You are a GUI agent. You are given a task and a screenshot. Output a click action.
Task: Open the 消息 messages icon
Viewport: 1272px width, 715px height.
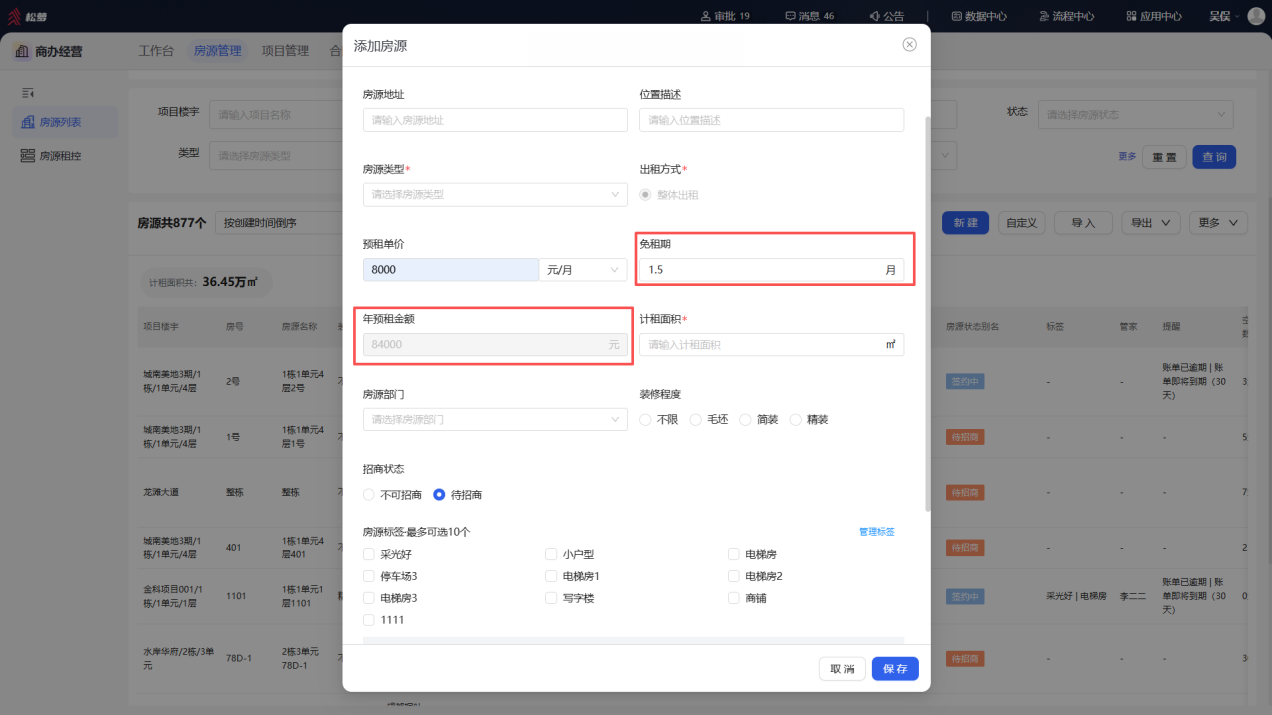click(790, 16)
